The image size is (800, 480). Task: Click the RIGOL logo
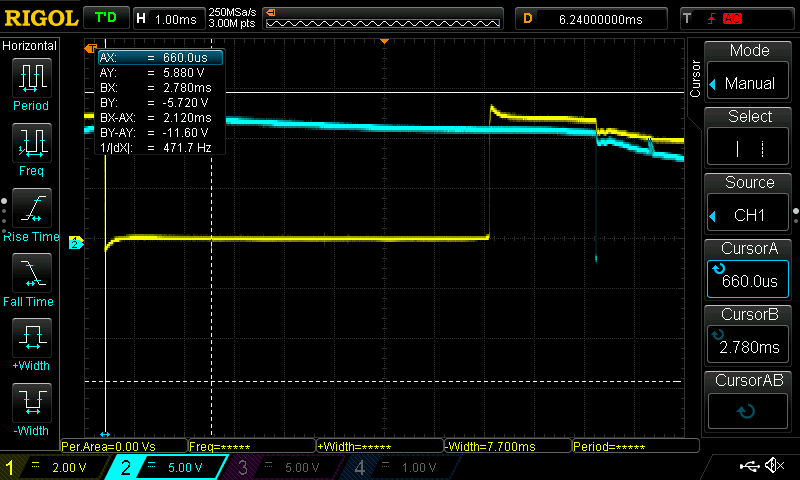pos(40,18)
